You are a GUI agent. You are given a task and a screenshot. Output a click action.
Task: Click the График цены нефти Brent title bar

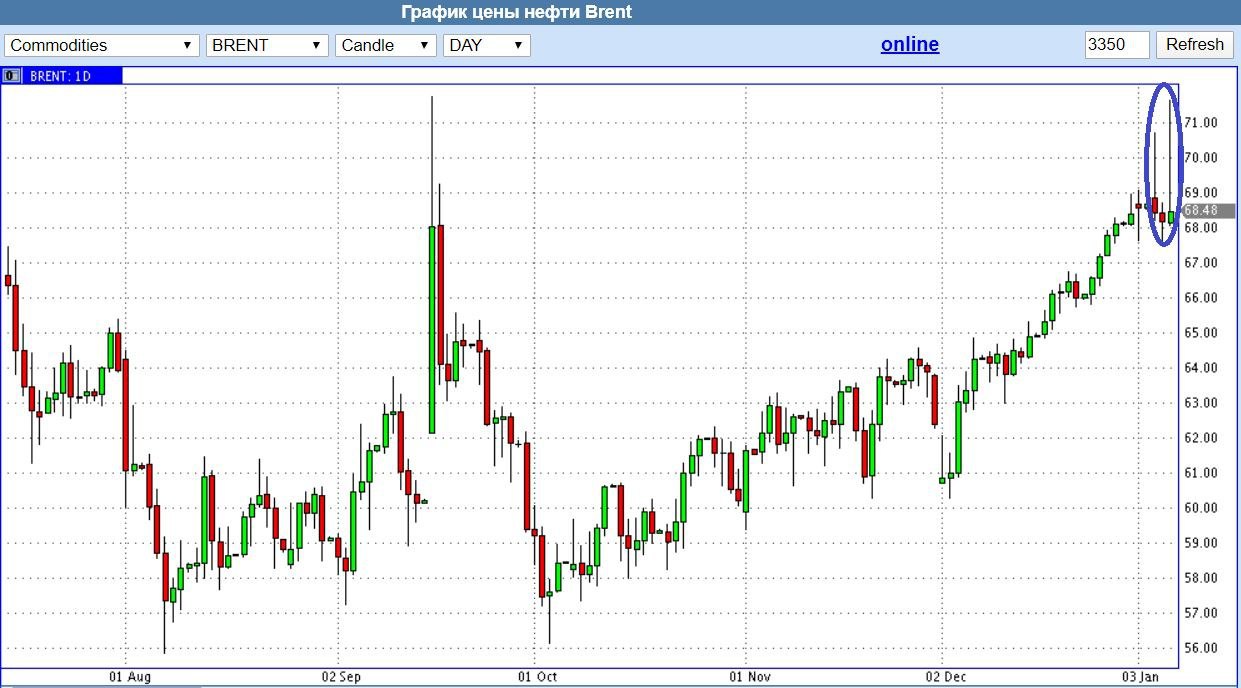pyautogui.click(x=620, y=12)
